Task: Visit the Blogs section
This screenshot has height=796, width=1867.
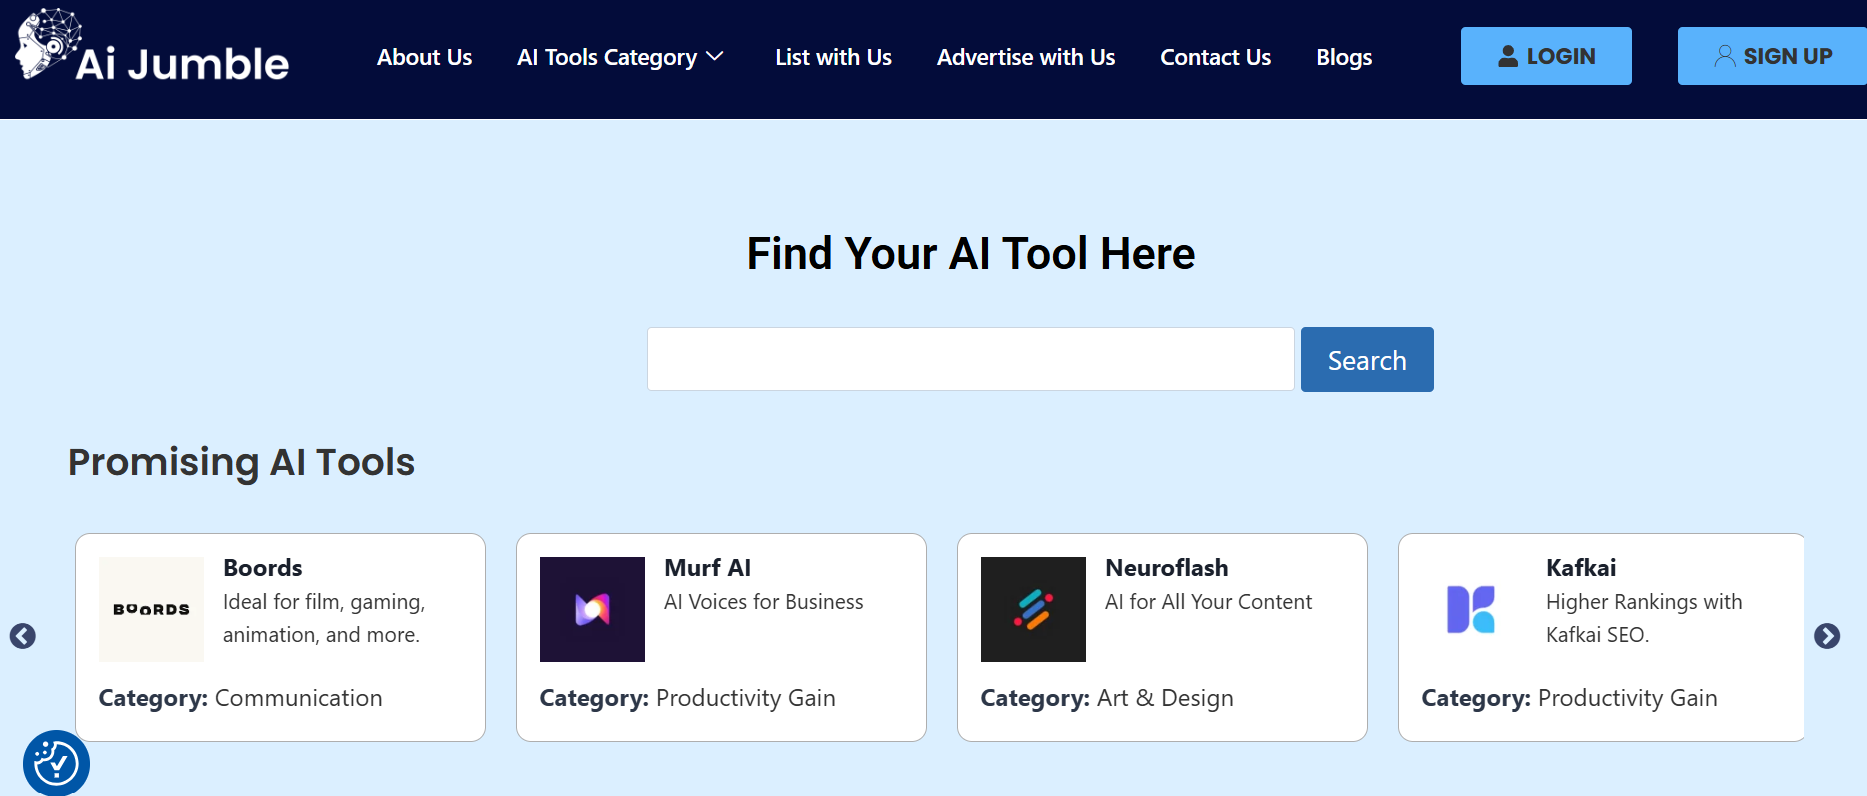Action: tap(1344, 57)
